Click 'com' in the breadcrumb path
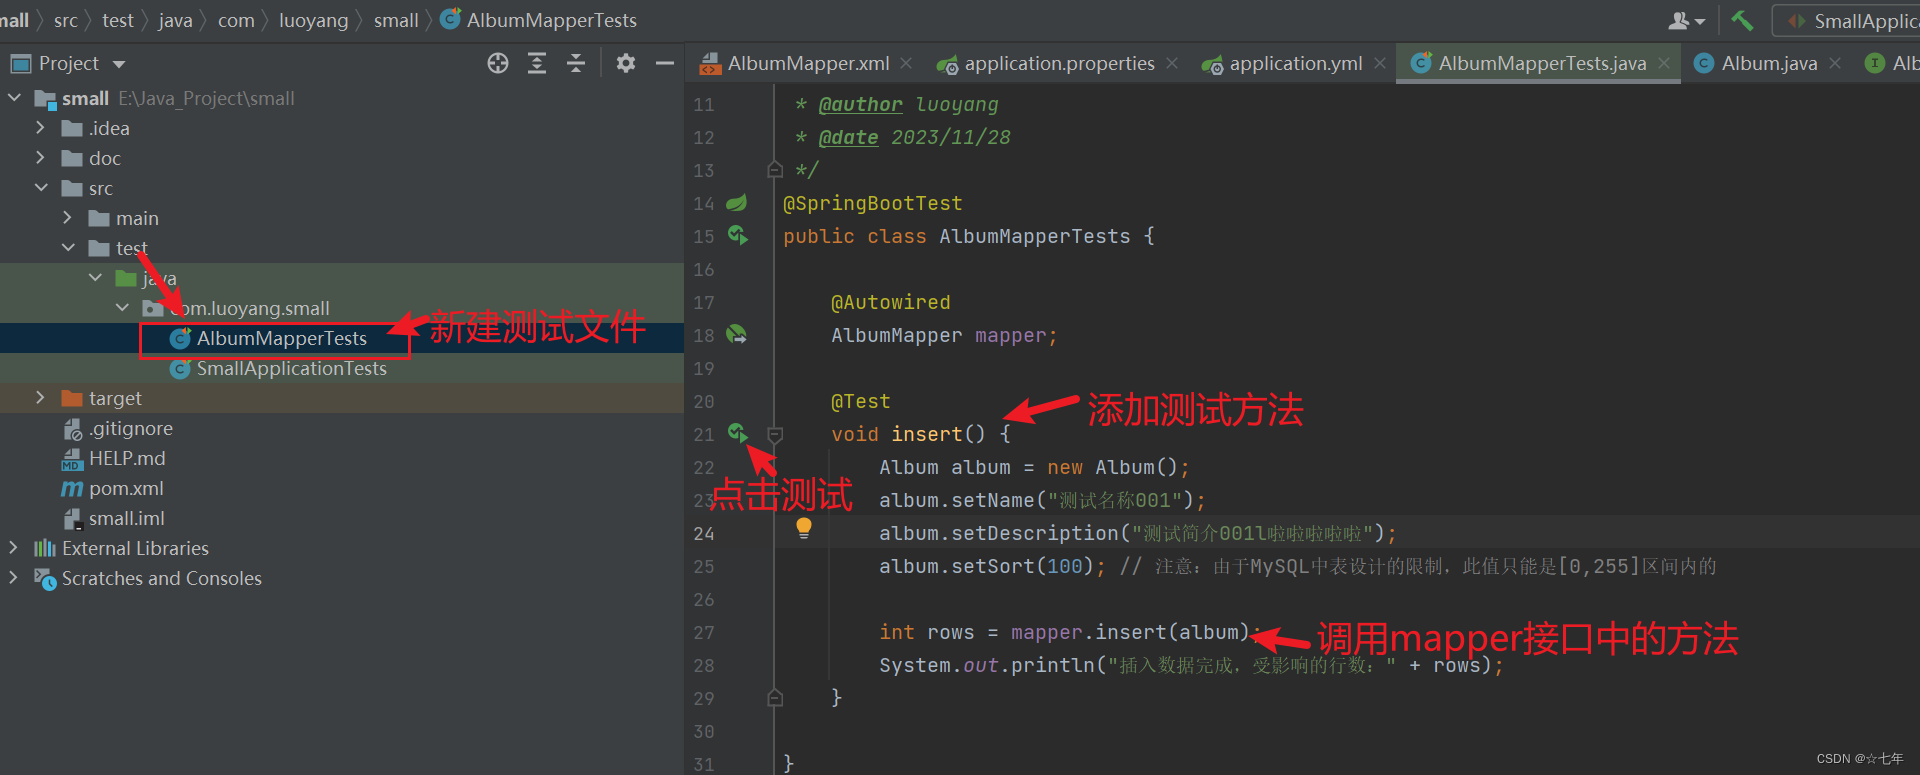Screen dimensions: 1920x775 pyautogui.click(x=236, y=20)
